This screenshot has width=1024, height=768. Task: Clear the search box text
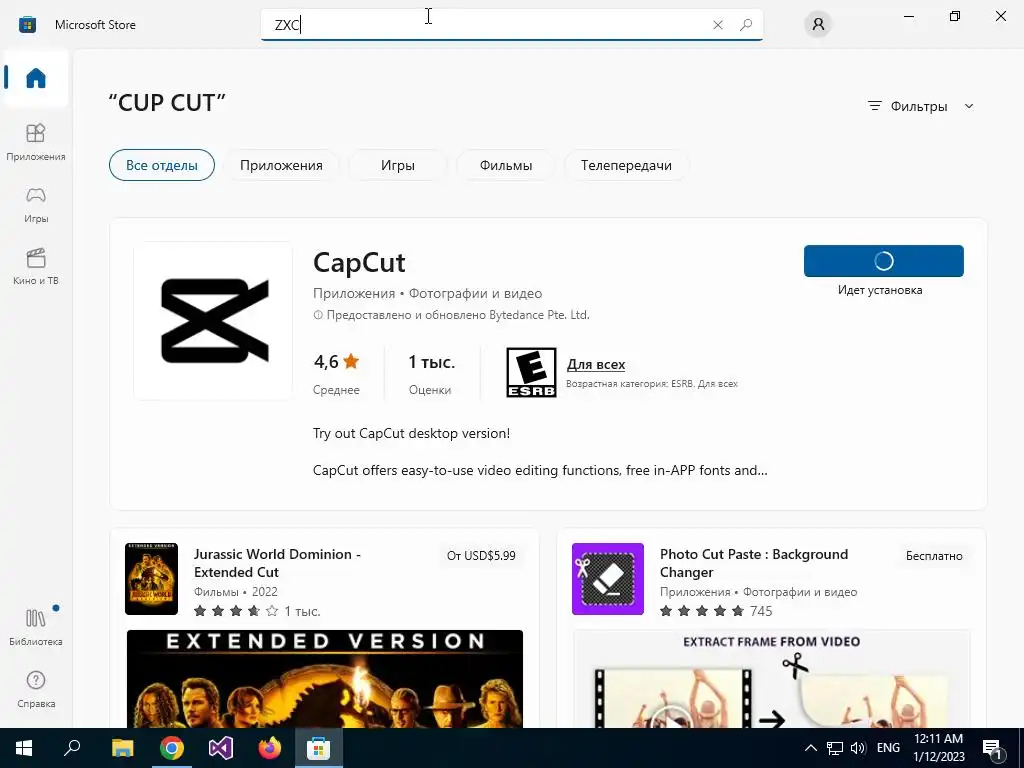(718, 25)
